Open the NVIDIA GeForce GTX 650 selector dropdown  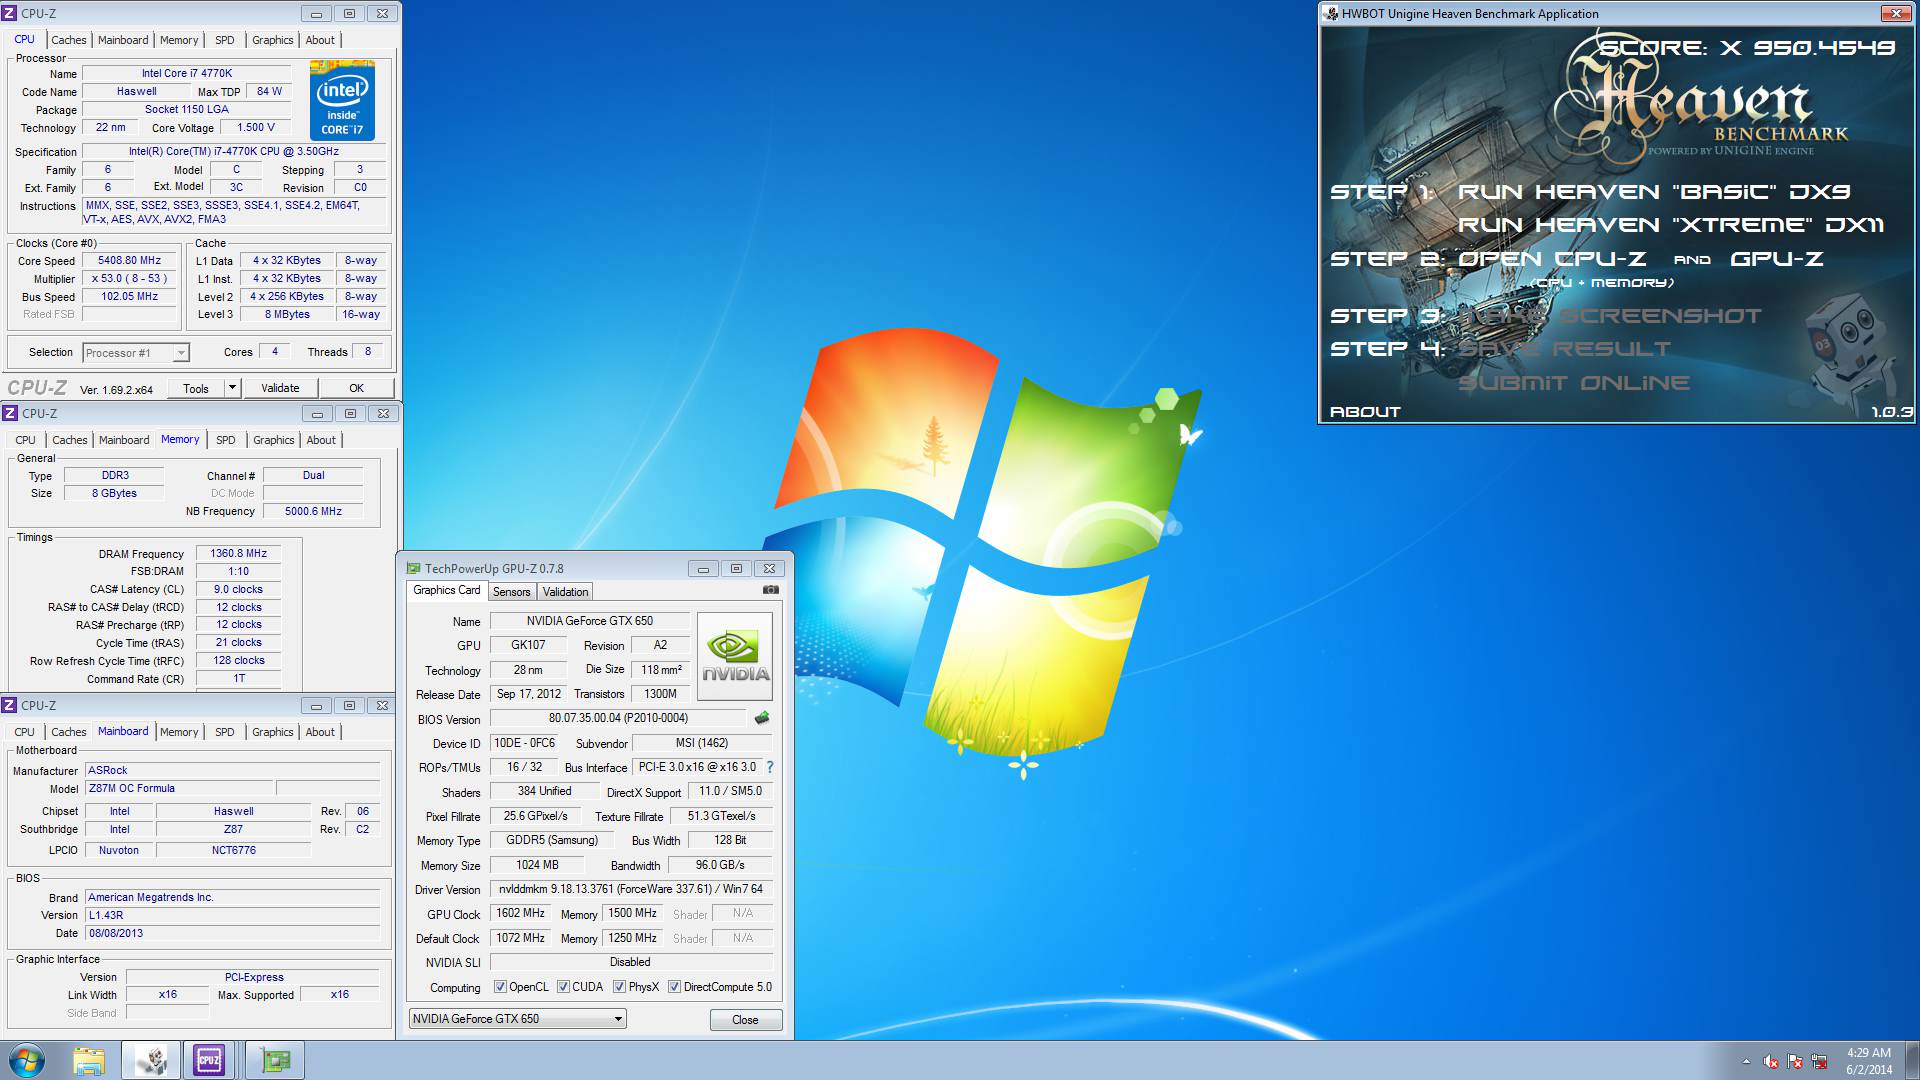click(x=518, y=1019)
